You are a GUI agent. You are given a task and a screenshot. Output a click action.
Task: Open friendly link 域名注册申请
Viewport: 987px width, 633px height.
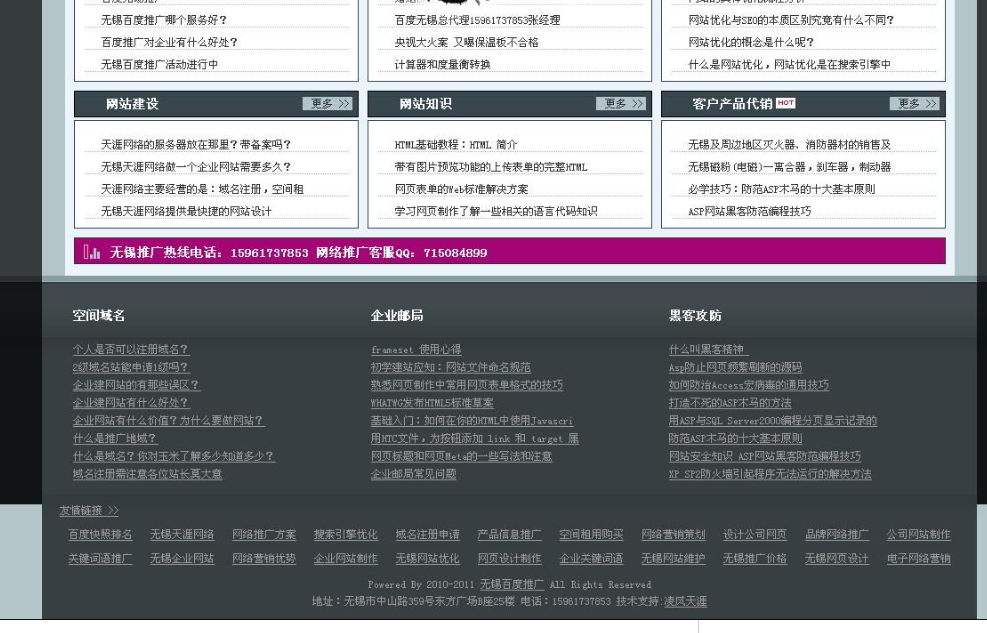click(427, 534)
